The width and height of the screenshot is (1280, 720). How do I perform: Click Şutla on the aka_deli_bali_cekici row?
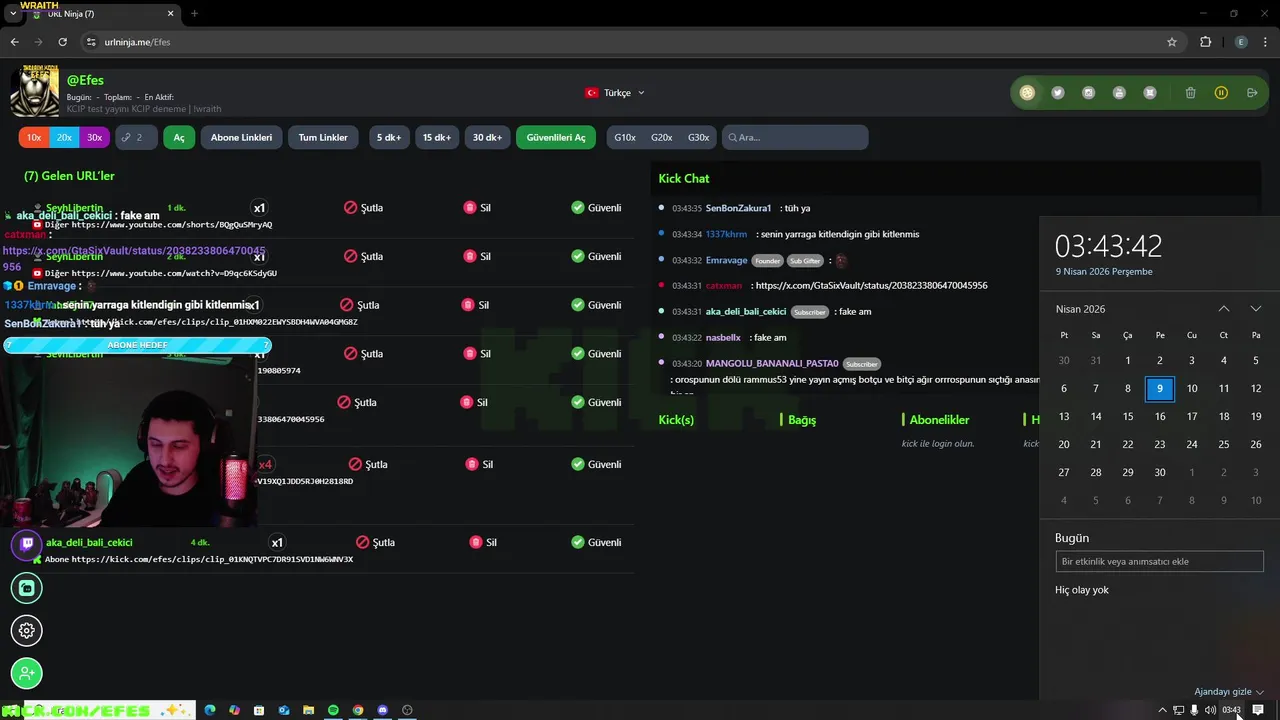coord(376,542)
